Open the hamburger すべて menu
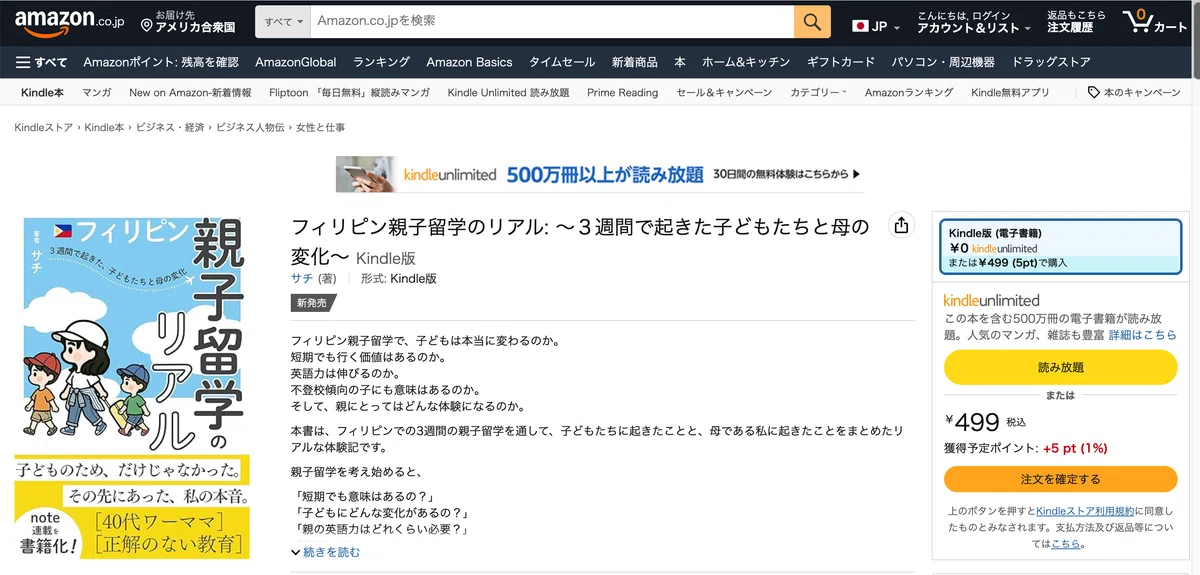This screenshot has width=1200, height=575. 41,62
